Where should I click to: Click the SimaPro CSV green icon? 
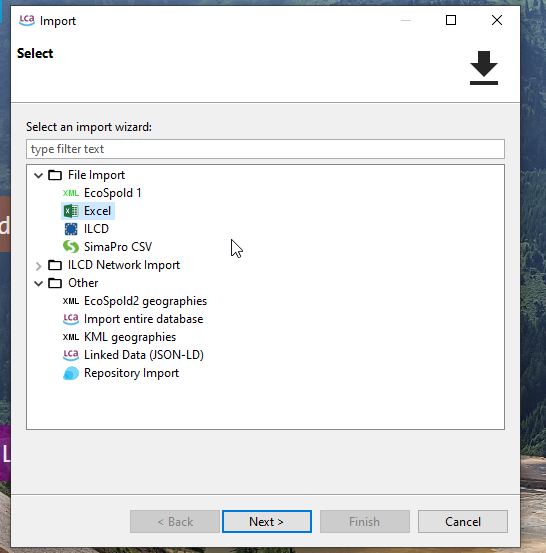point(71,247)
